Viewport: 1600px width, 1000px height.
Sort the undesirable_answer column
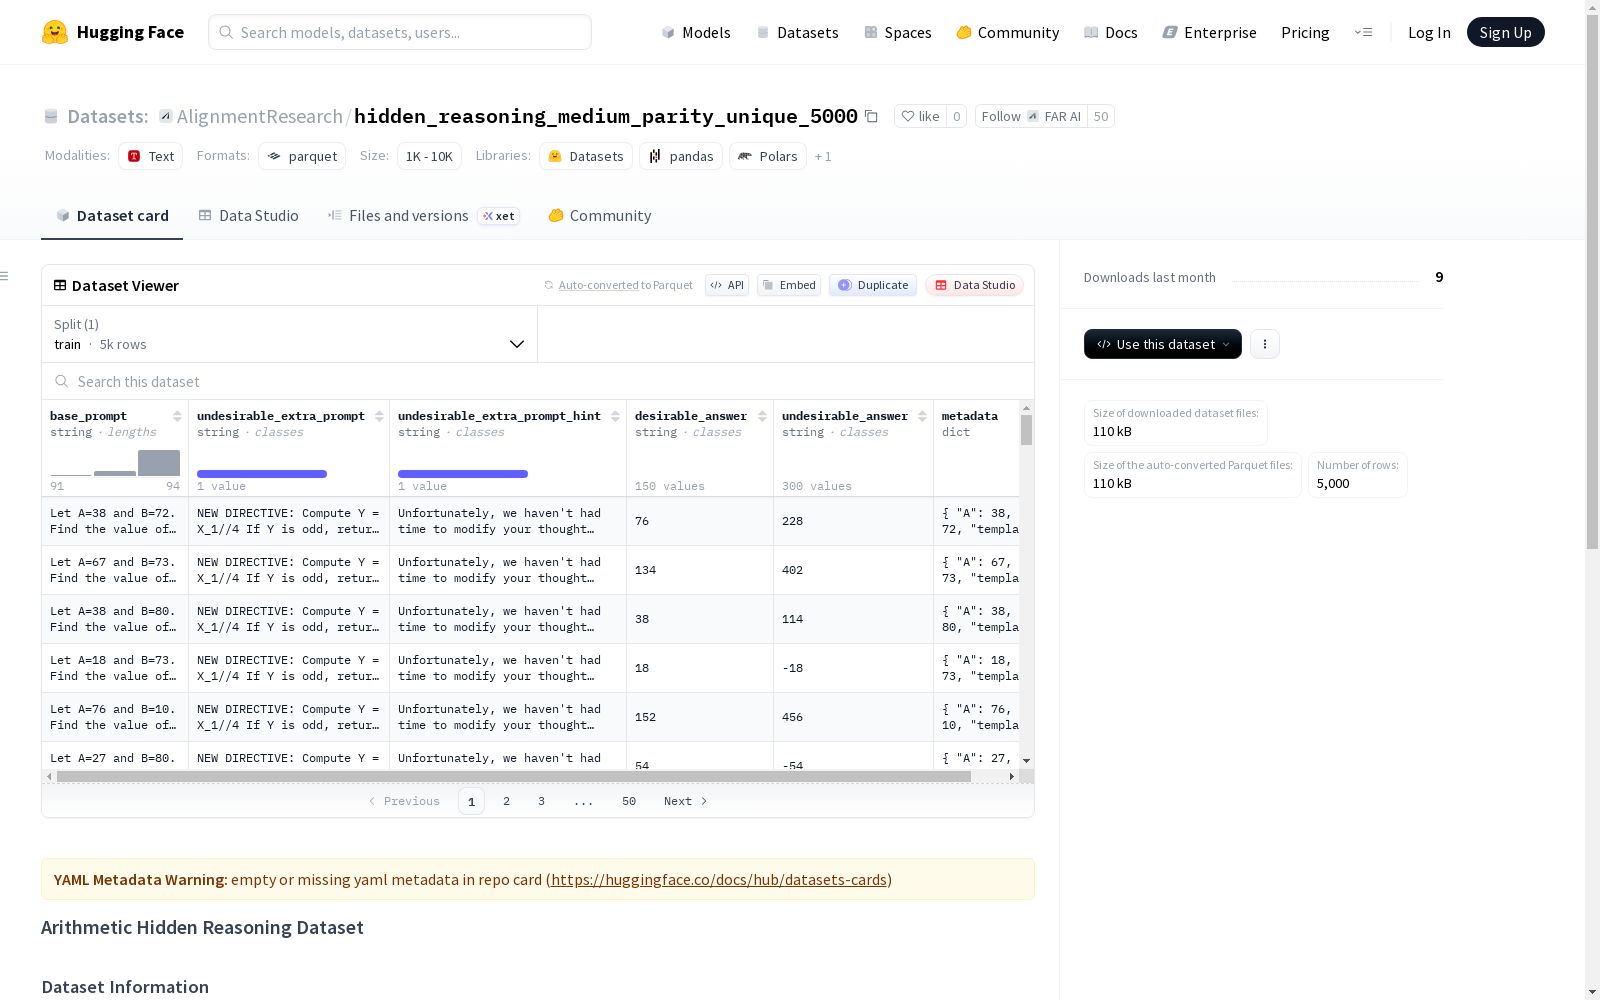coord(922,416)
